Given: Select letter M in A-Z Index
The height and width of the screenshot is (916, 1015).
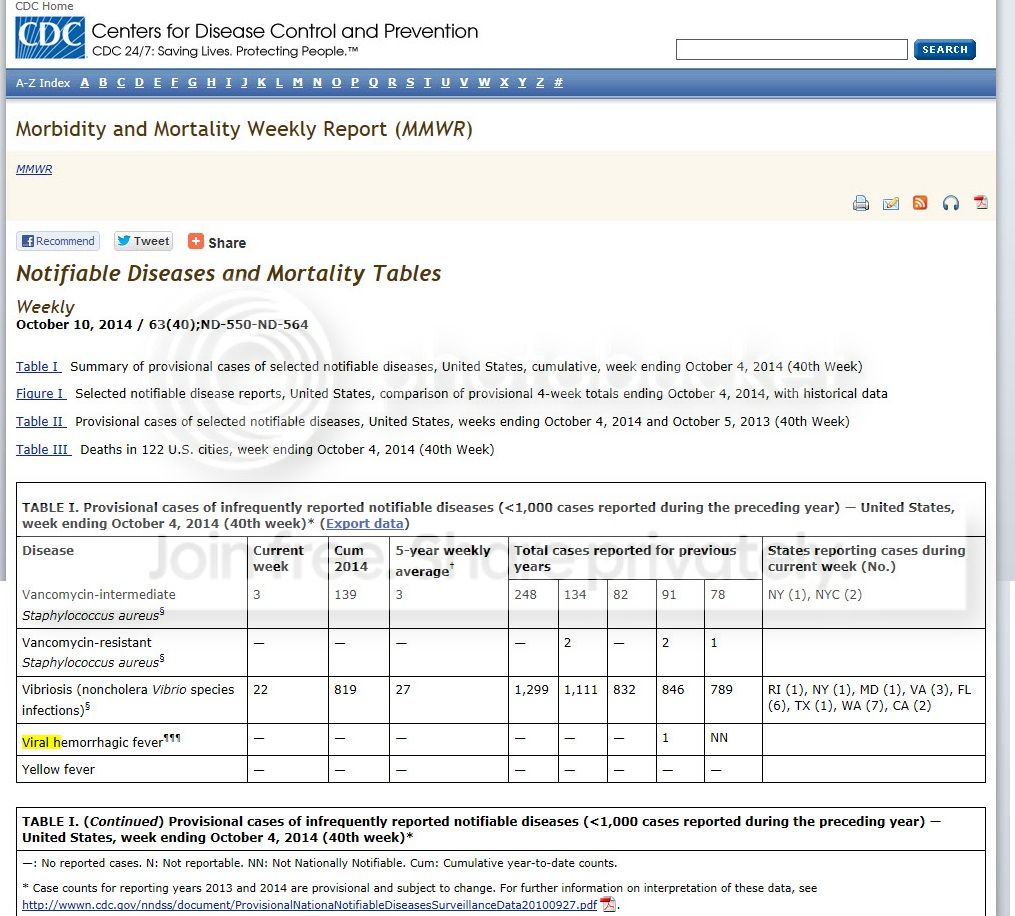Looking at the screenshot, I should 298,82.
